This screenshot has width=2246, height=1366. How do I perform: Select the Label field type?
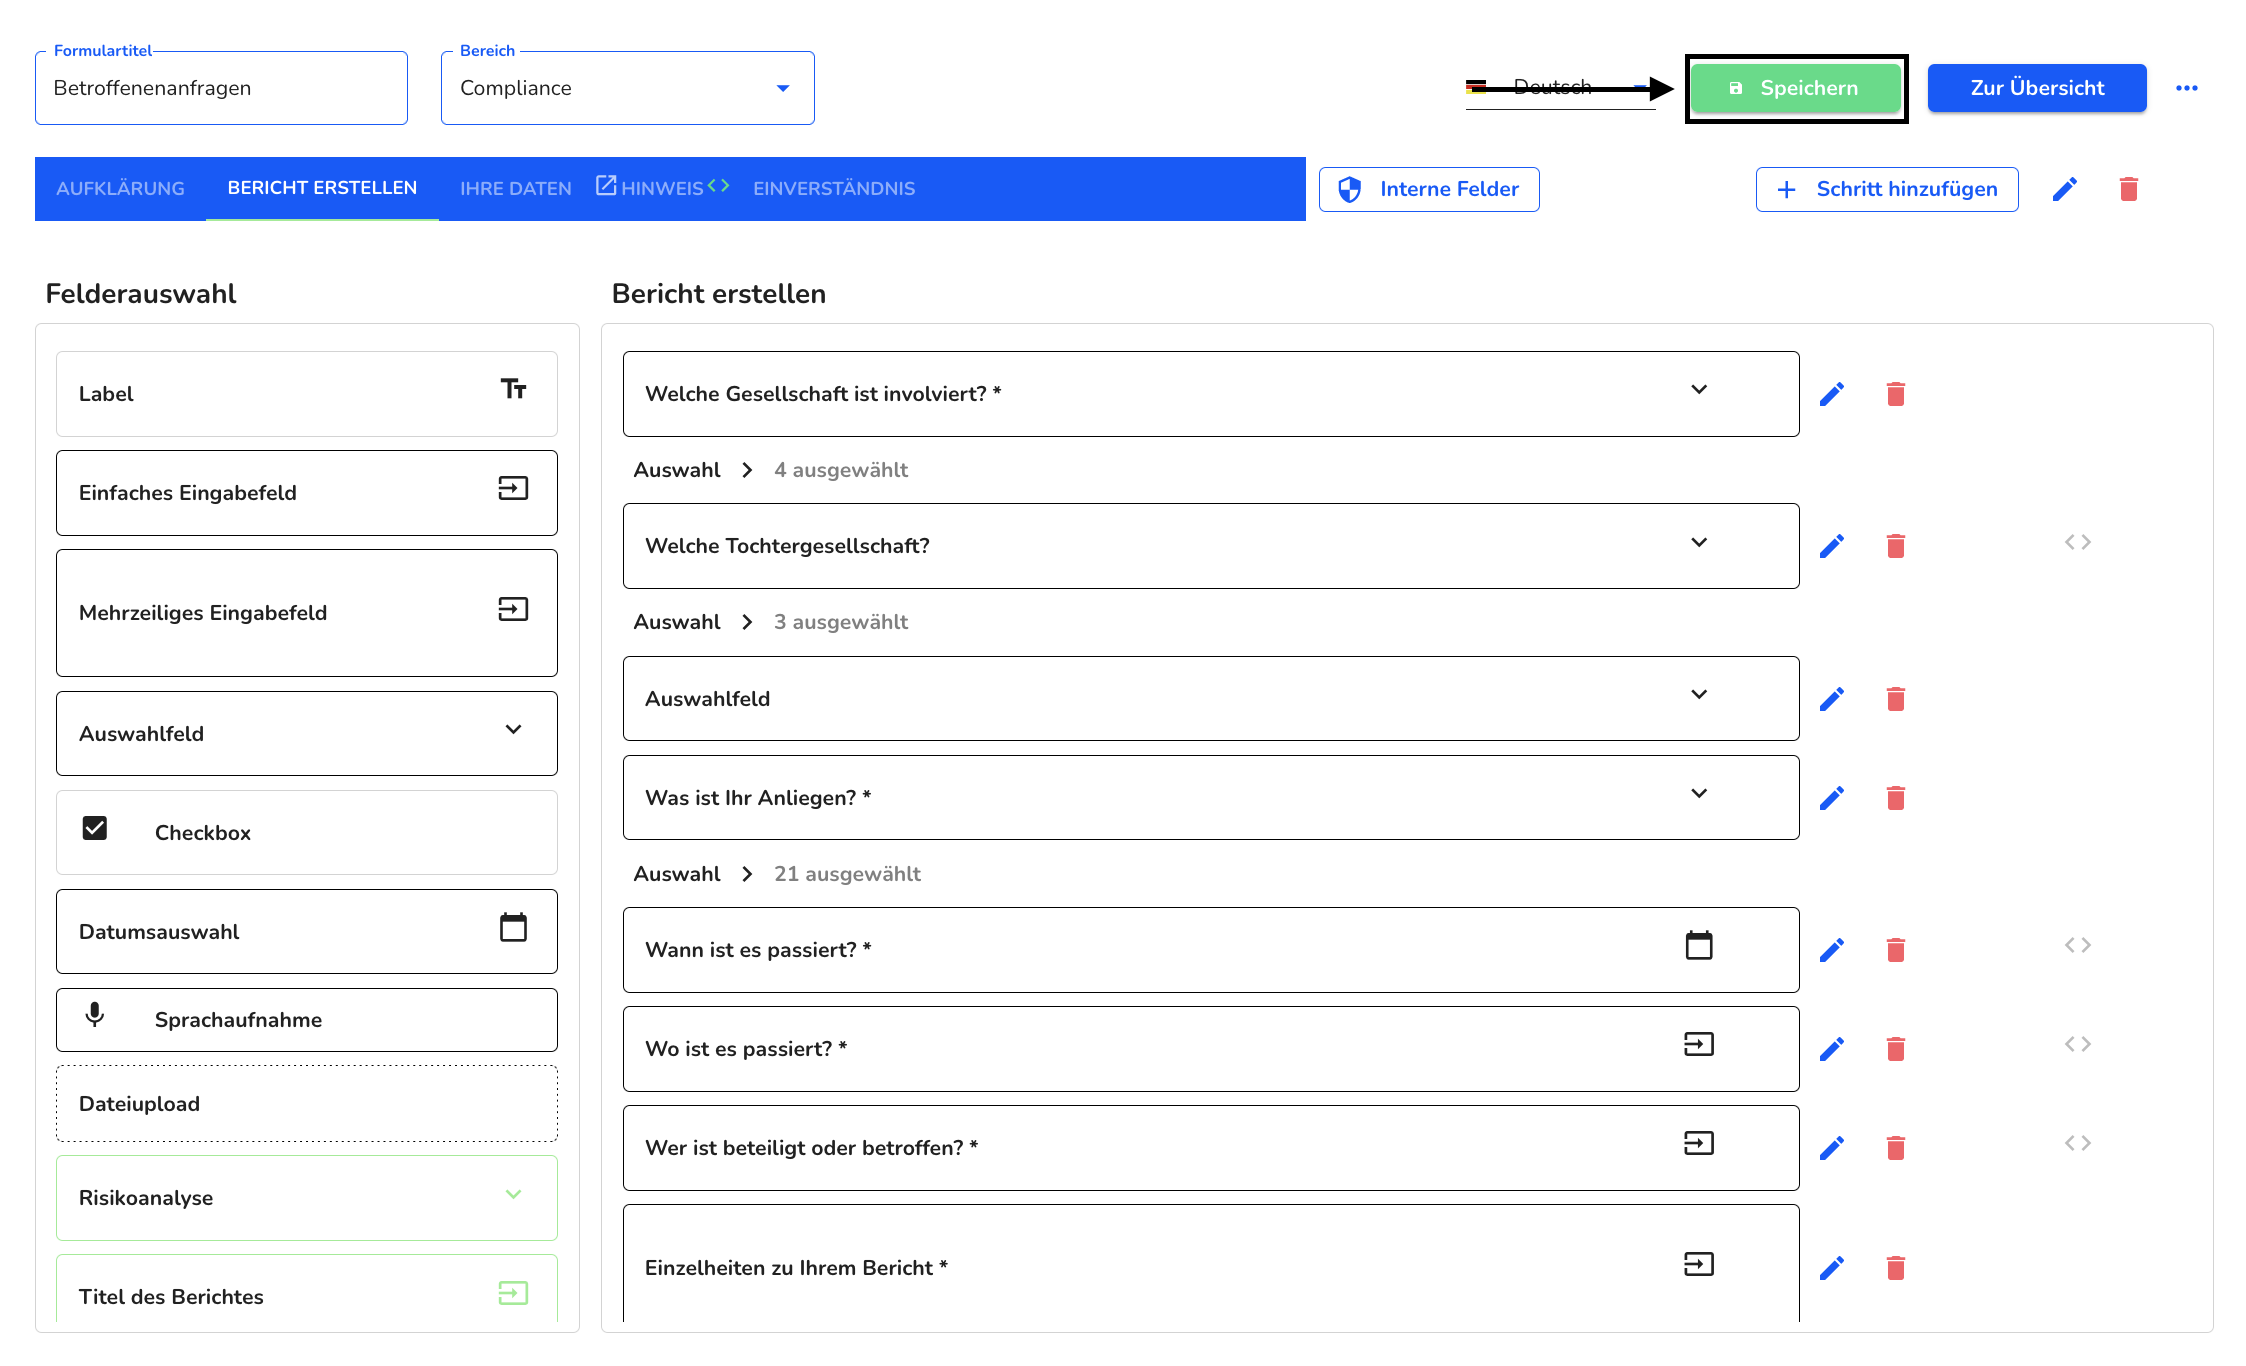[x=307, y=394]
